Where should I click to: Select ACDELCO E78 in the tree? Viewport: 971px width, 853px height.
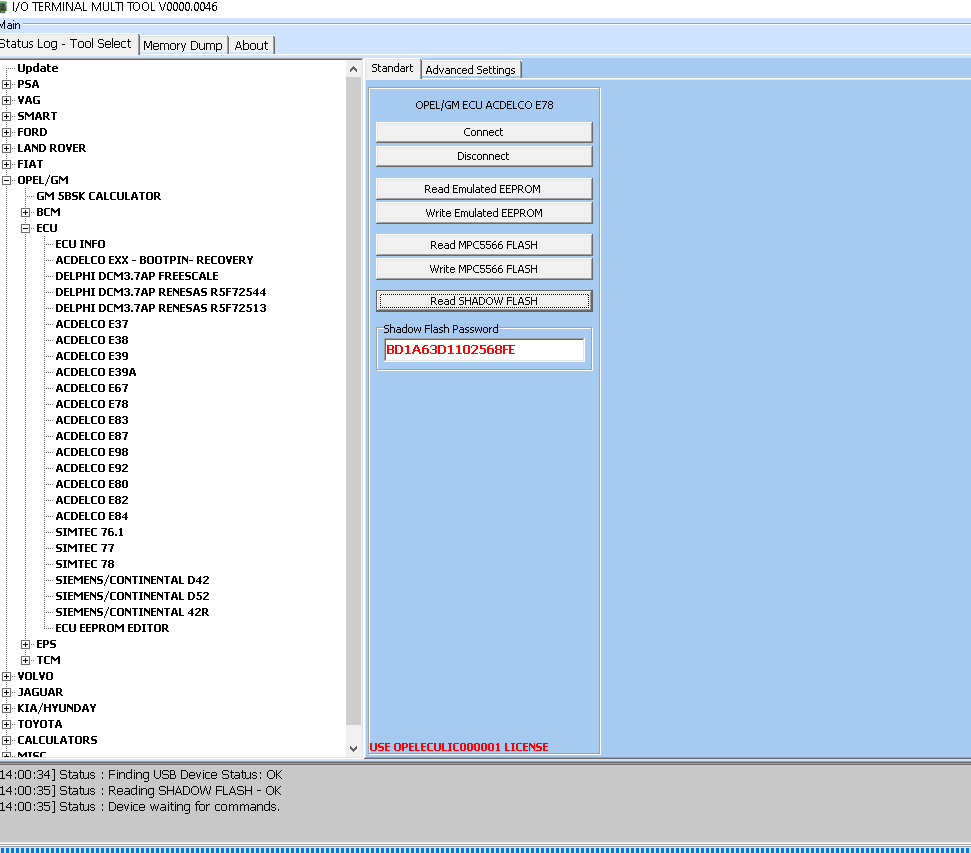point(92,404)
